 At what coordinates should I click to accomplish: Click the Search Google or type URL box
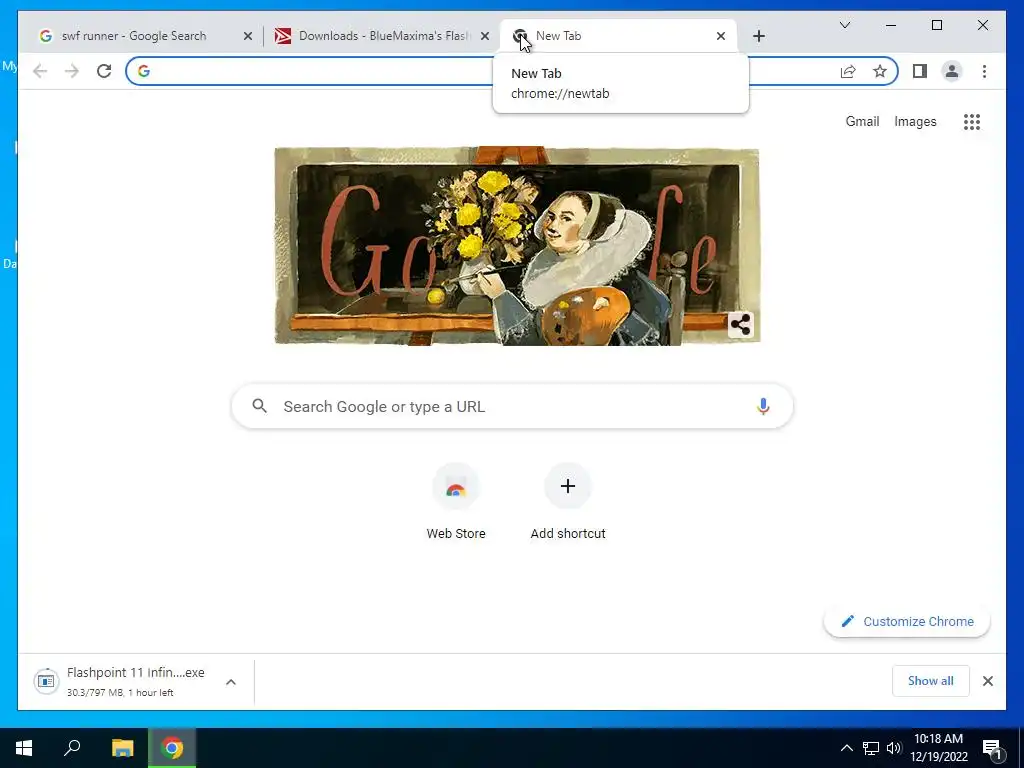click(x=512, y=406)
